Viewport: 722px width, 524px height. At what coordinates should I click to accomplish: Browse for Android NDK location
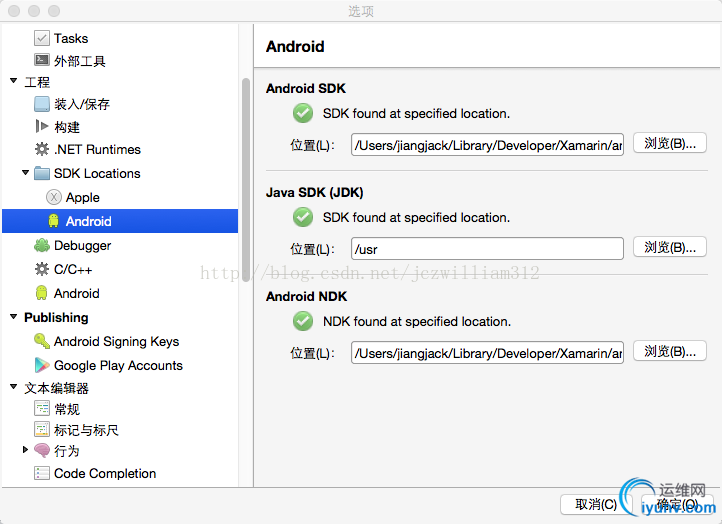click(x=670, y=352)
